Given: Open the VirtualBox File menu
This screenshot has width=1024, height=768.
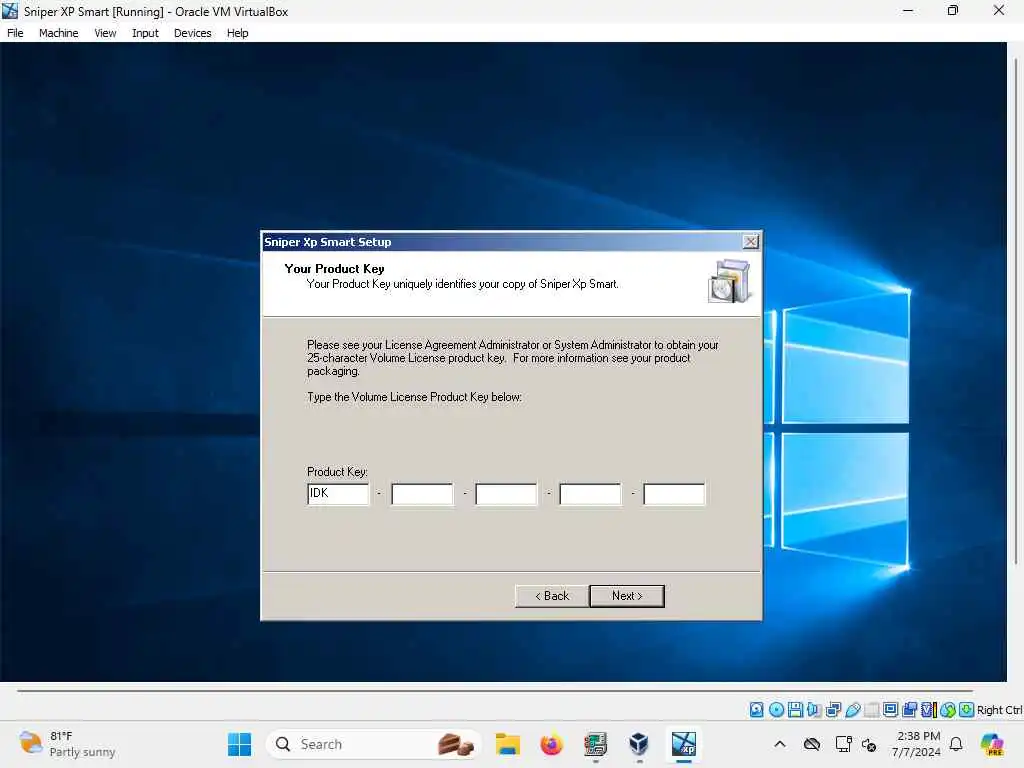Looking at the screenshot, I should (x=15, y=33).
